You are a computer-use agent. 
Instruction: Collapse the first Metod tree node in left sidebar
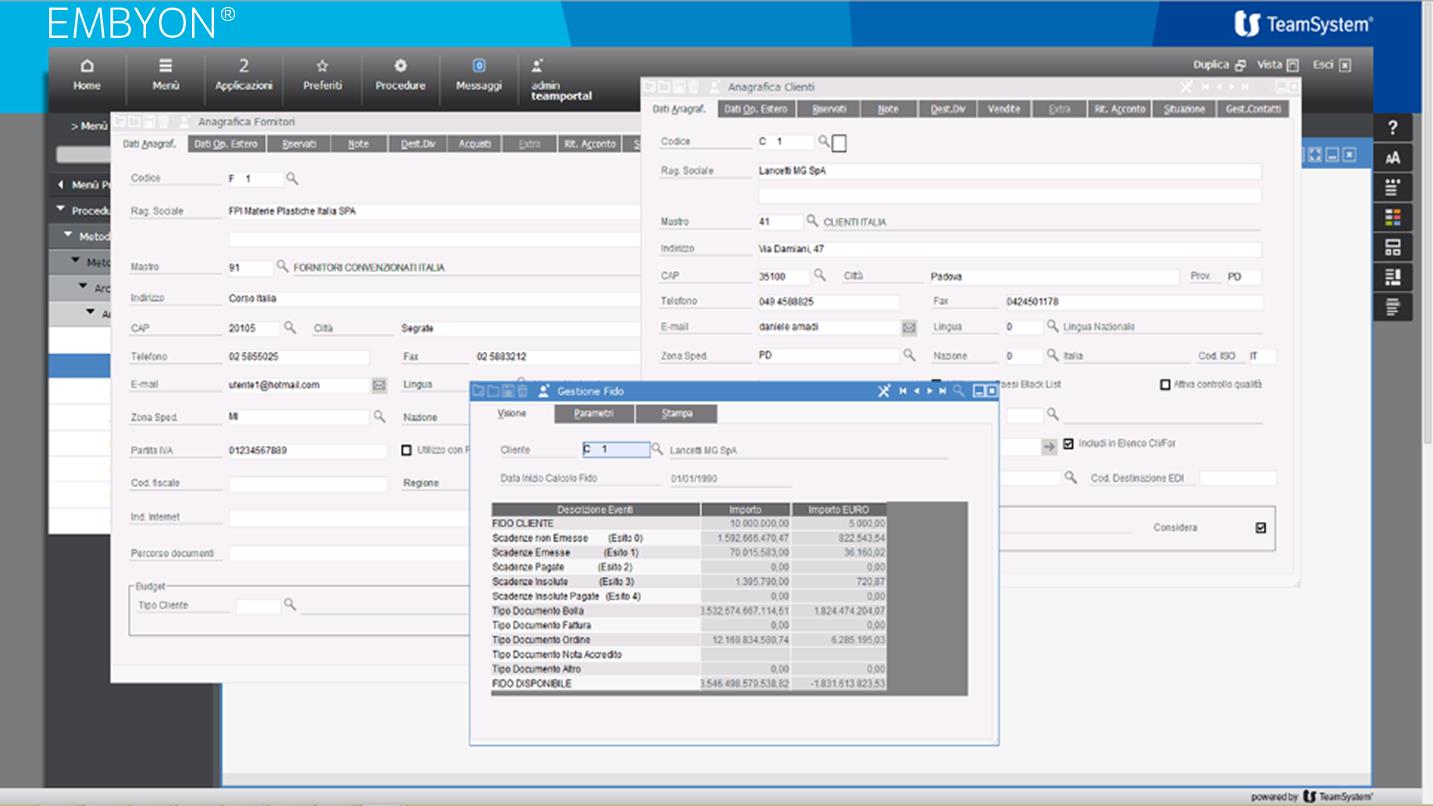[x=69, y=236]
